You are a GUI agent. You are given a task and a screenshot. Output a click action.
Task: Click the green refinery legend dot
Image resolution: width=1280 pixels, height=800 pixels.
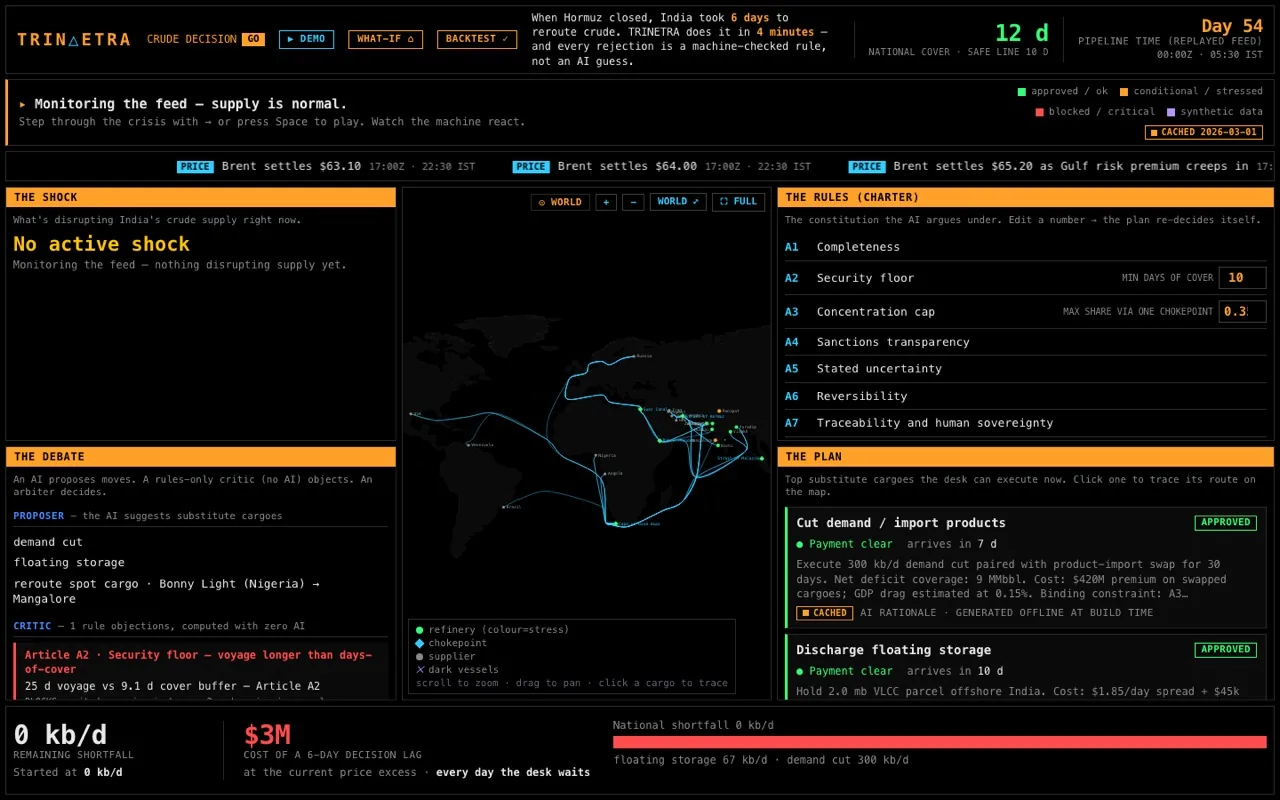coord(420,630)
